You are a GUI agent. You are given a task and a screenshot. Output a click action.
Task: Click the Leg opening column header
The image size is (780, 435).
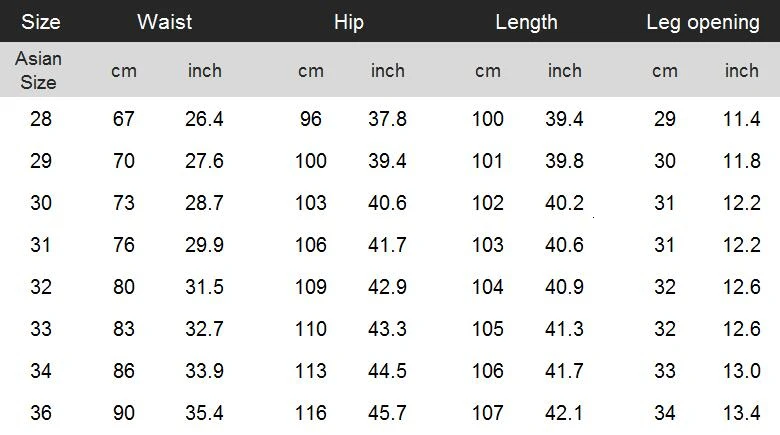(x=703, y=22)
